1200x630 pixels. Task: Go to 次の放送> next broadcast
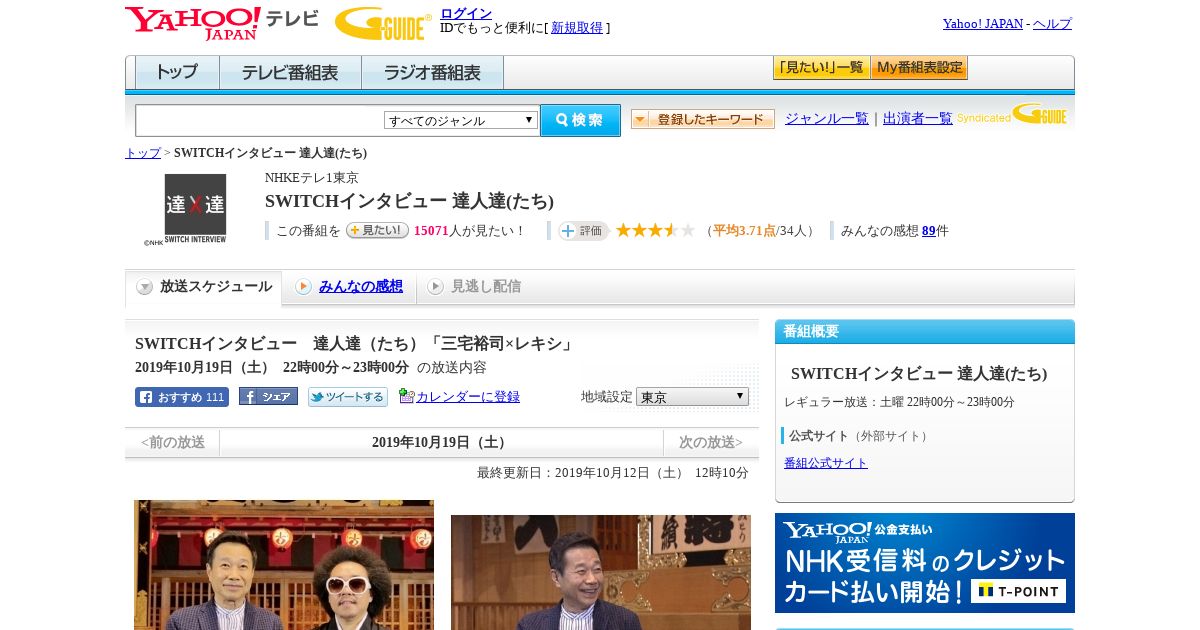[711, 442]
